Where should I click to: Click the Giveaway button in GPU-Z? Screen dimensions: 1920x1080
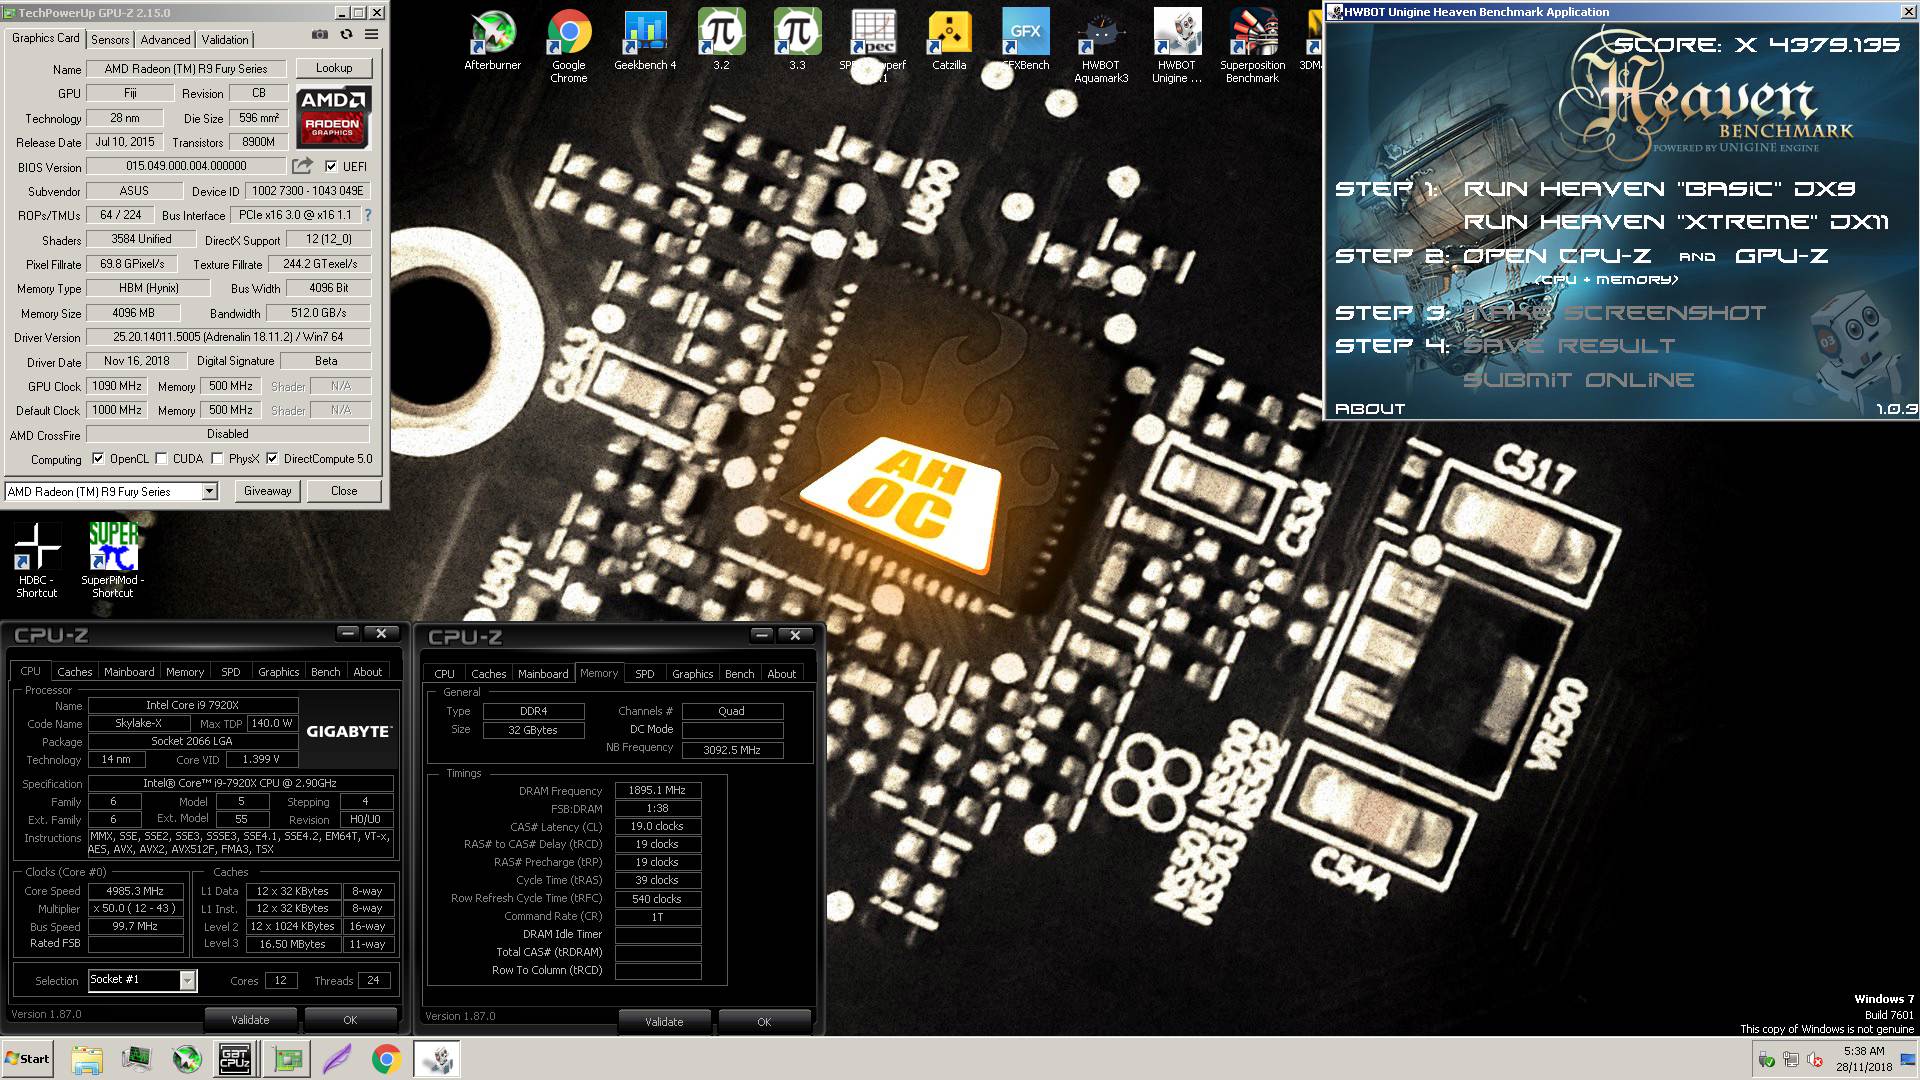pyautogui.click(x=268, y=491)
